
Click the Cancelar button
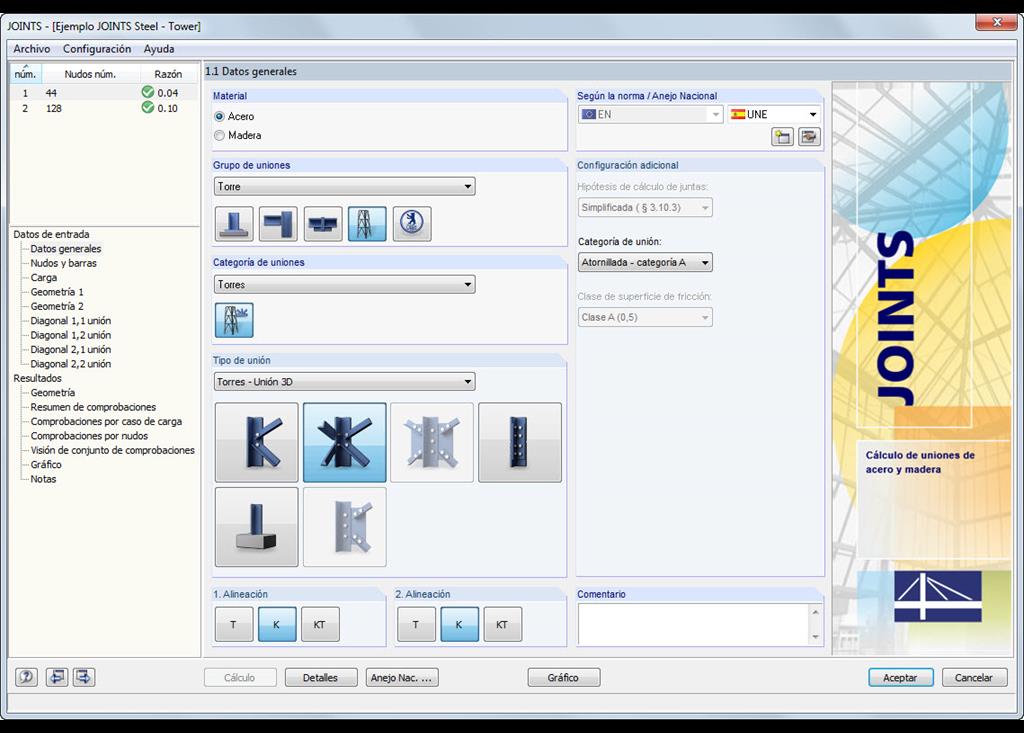[x=974, y=677]
